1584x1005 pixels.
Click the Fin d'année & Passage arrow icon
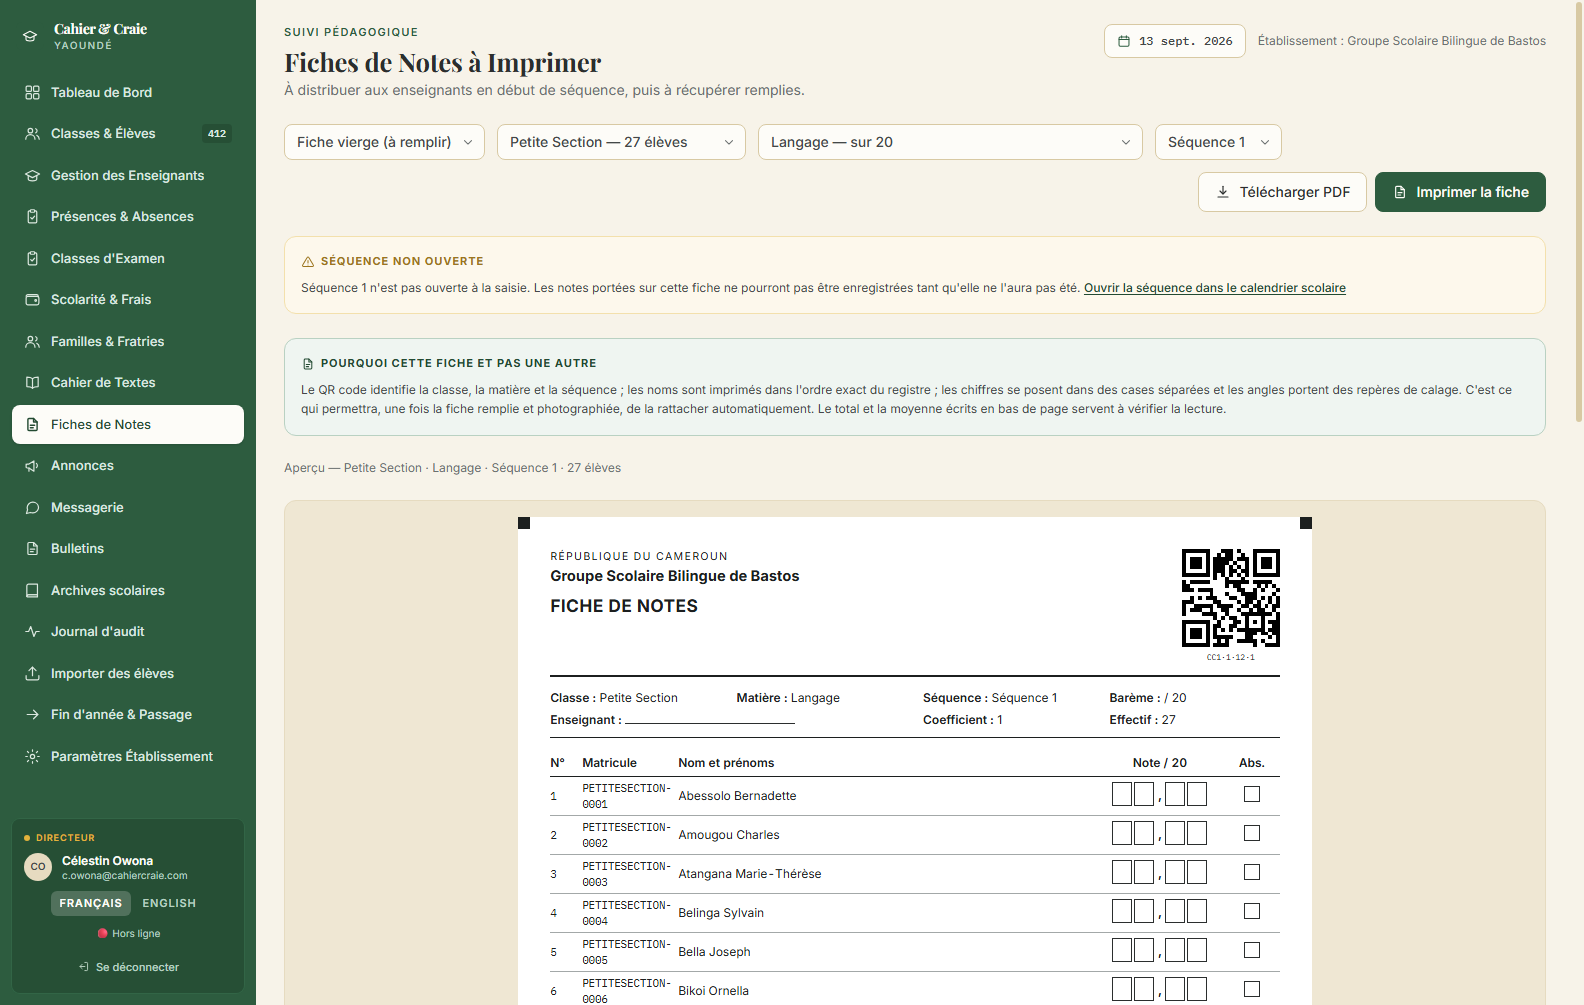(x=32, y=714)
